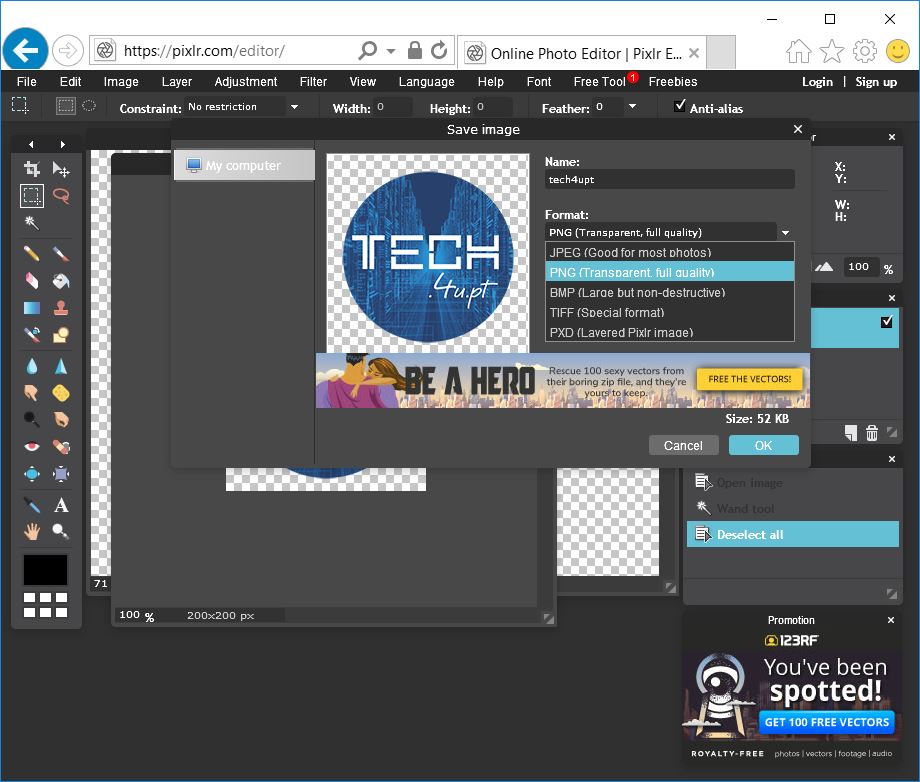Open the Layer menu
The height and width of the screenshot is (782, 920).
tap(177, 82)
